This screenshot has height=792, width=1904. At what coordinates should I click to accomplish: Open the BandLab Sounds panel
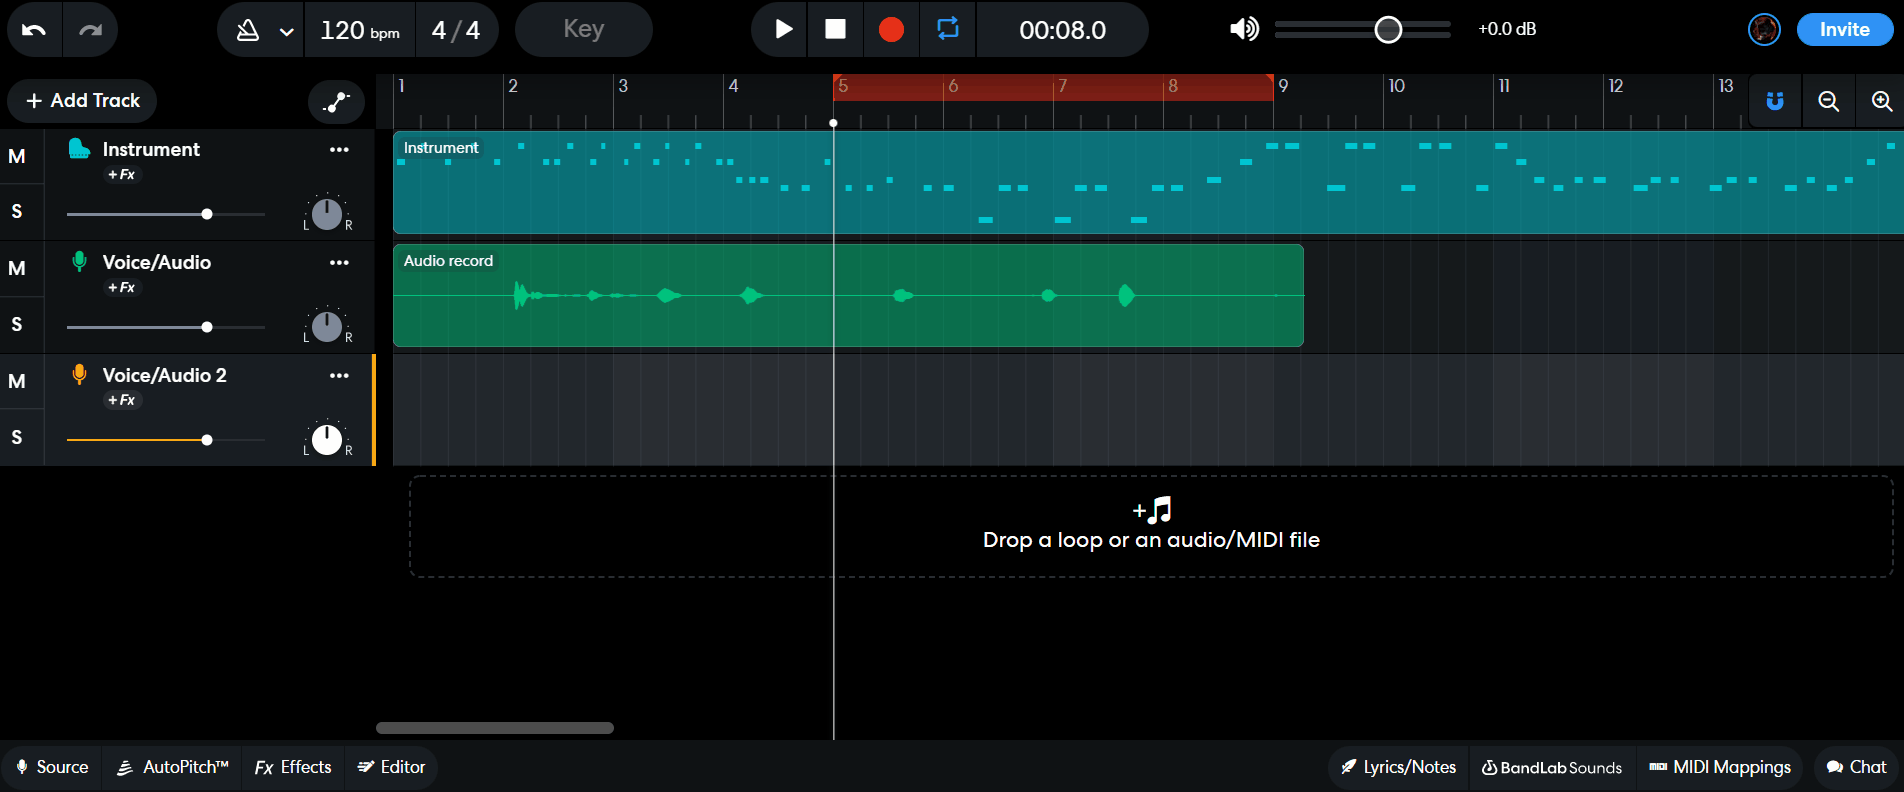tap(1551, 767)
